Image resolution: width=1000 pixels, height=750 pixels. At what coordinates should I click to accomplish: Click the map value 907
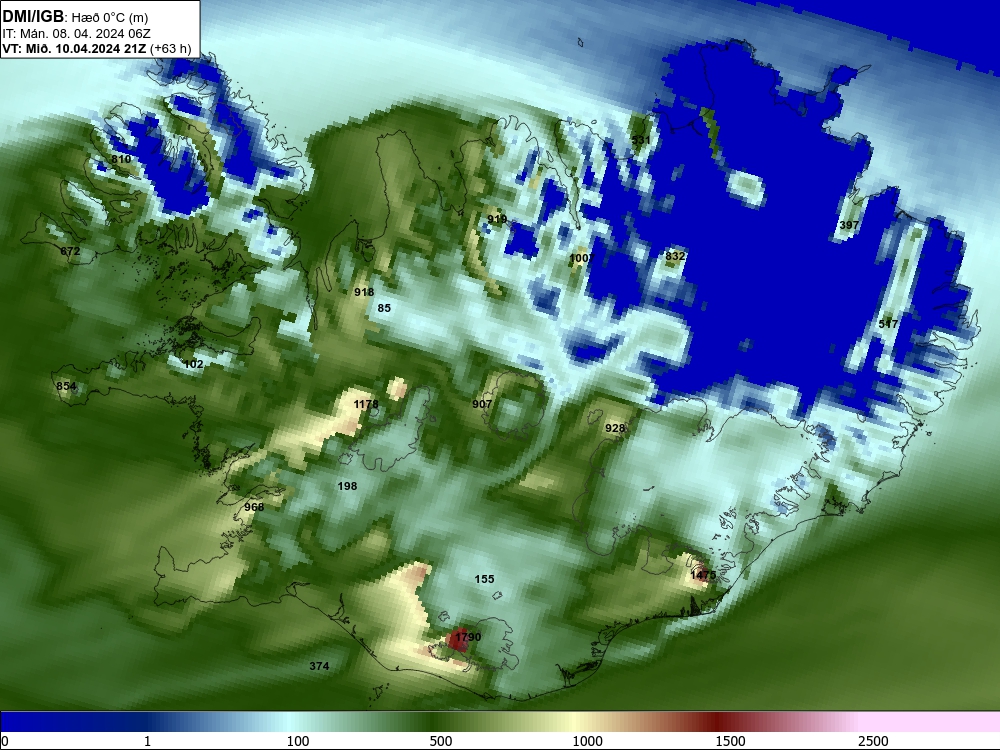coord(482,404)
